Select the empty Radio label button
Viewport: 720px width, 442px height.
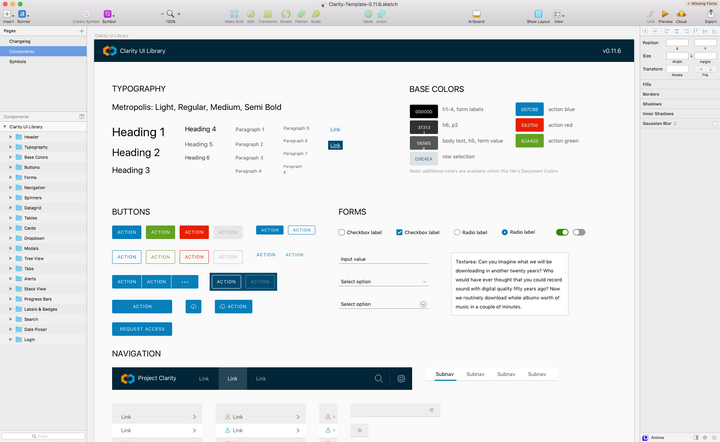pos(457,232)
